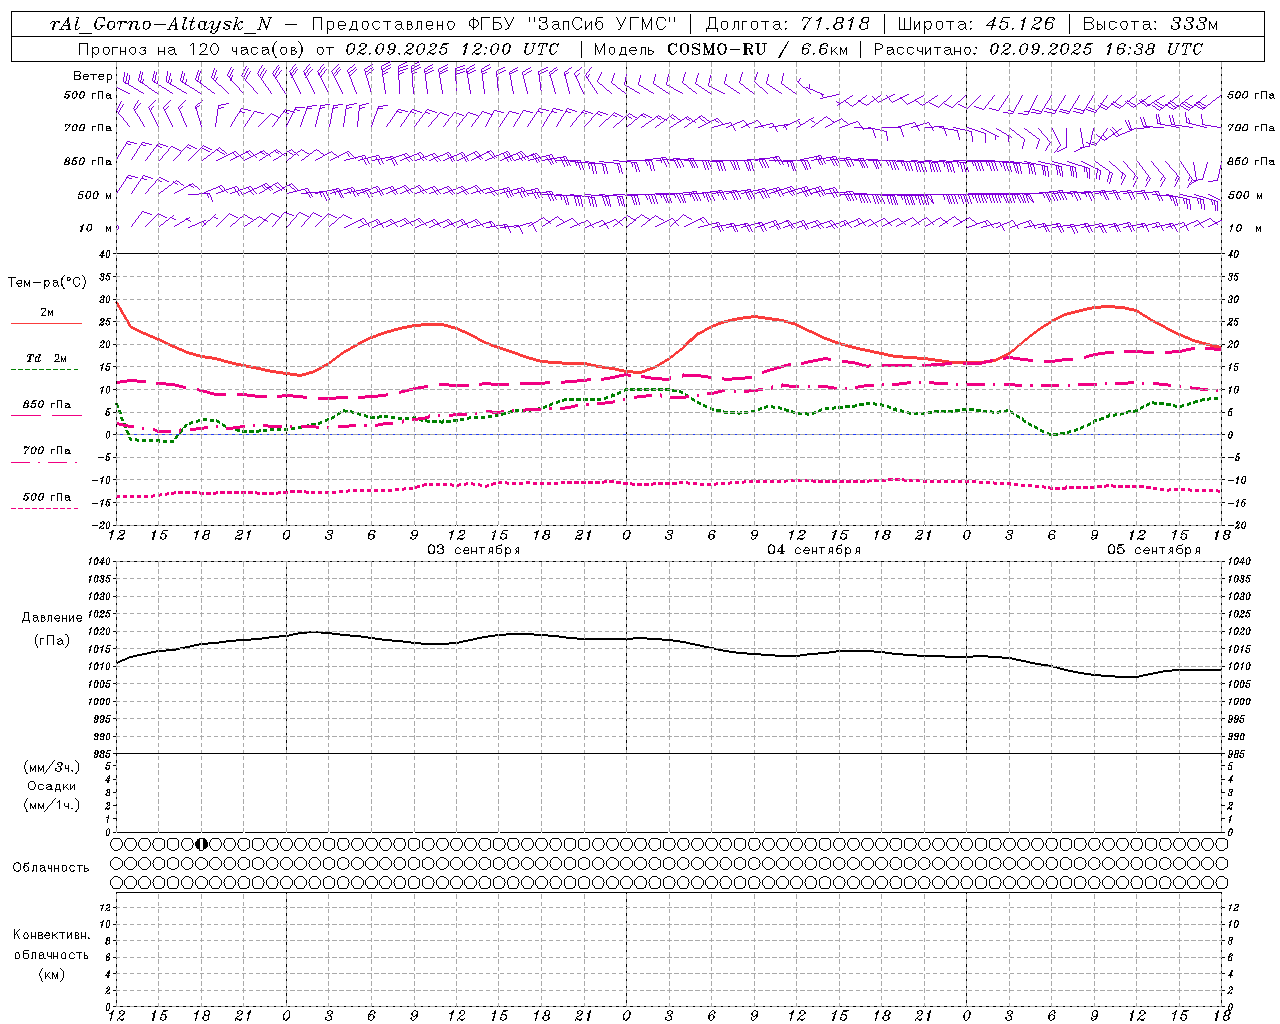Click the half-filled cloudiness circle symbol
This screenshot has width=1280, height=1024.
tap(201, 844)
